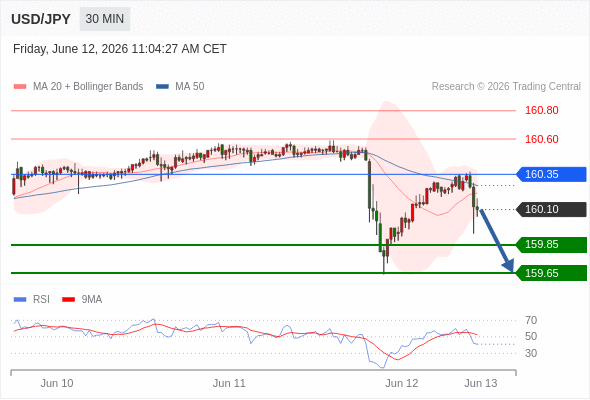Click the RSI 50 axis value

click(531, 336)
